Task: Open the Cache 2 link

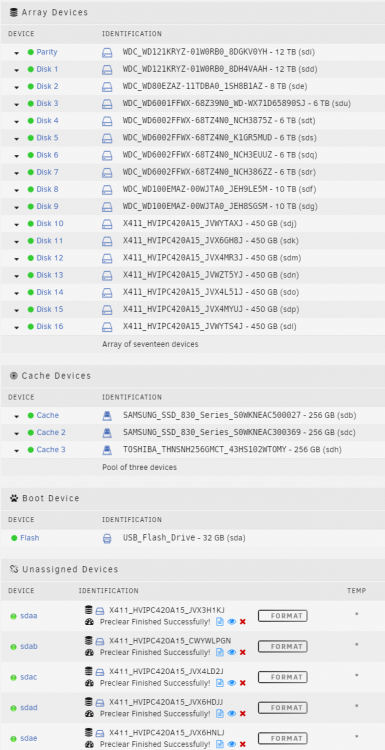Action: [x=51, y=433]
